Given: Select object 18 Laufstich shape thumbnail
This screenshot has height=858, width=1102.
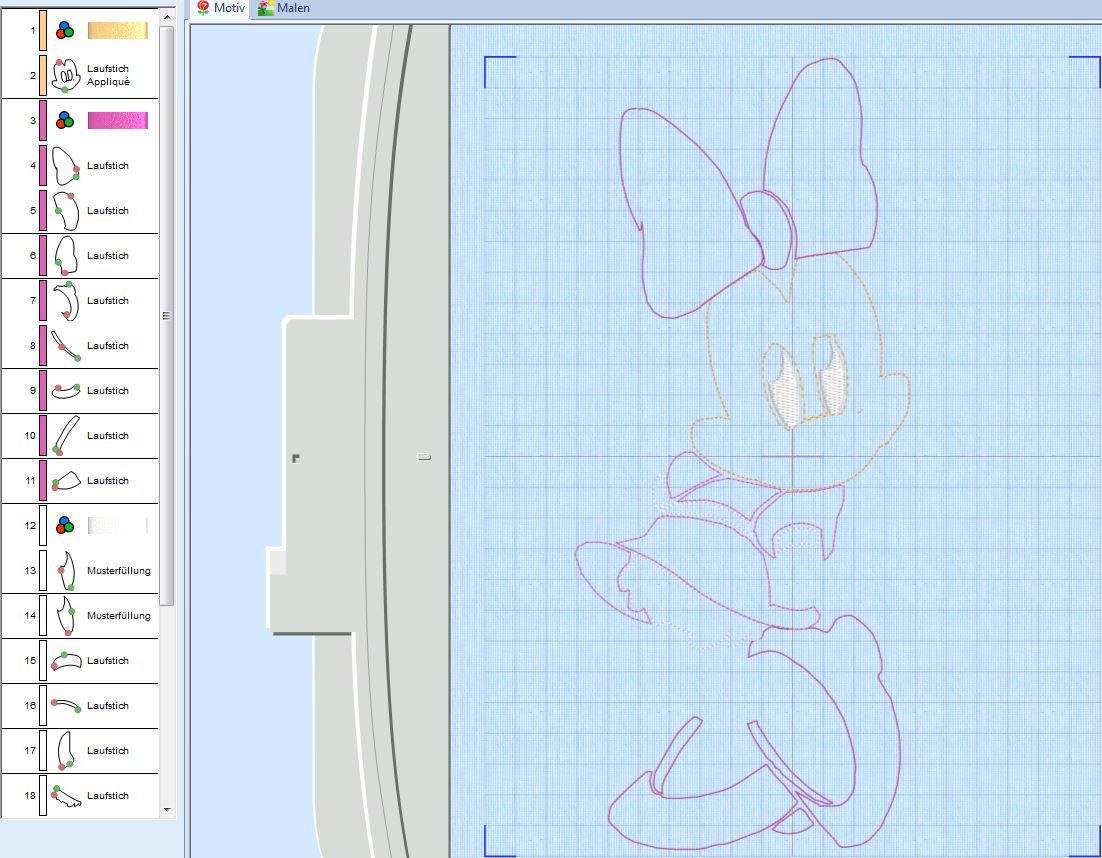Looking at the screenshot, I should pos(65,795).
